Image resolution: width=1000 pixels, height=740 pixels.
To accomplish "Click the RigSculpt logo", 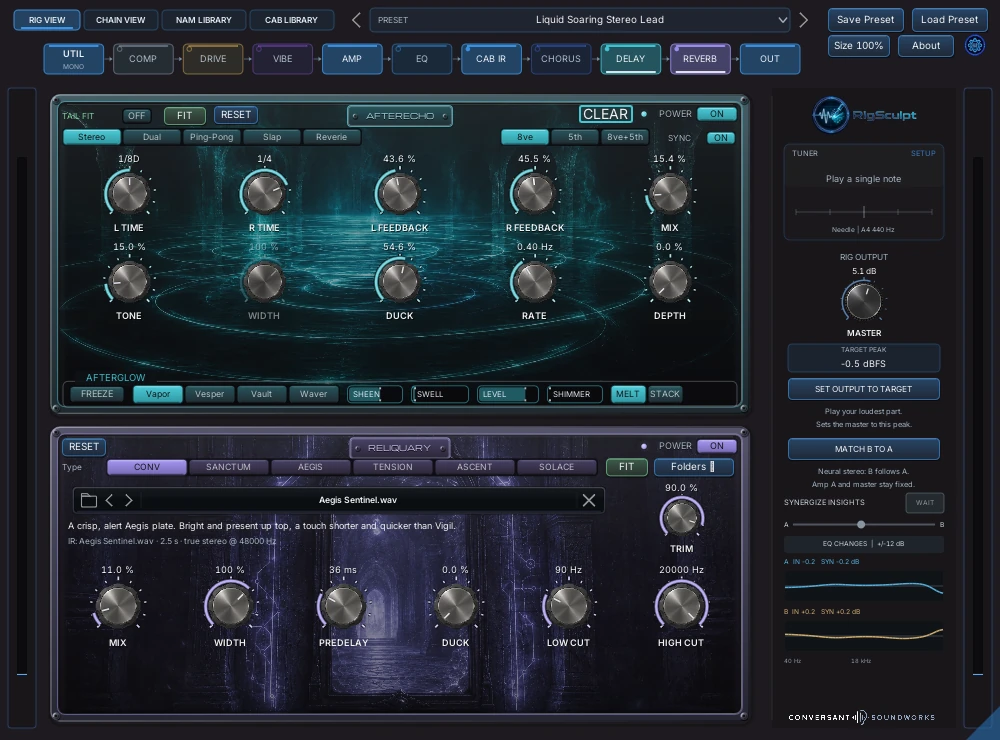I will click(x=864, y=115).
